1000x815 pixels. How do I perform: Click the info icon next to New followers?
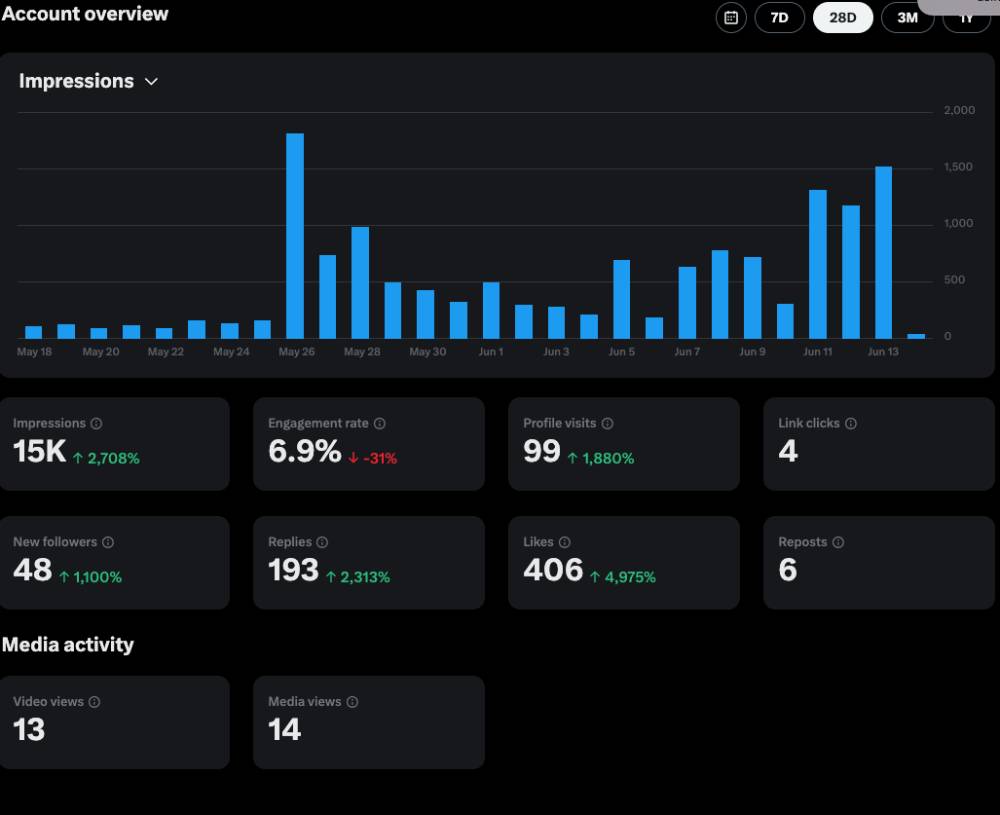108,542
